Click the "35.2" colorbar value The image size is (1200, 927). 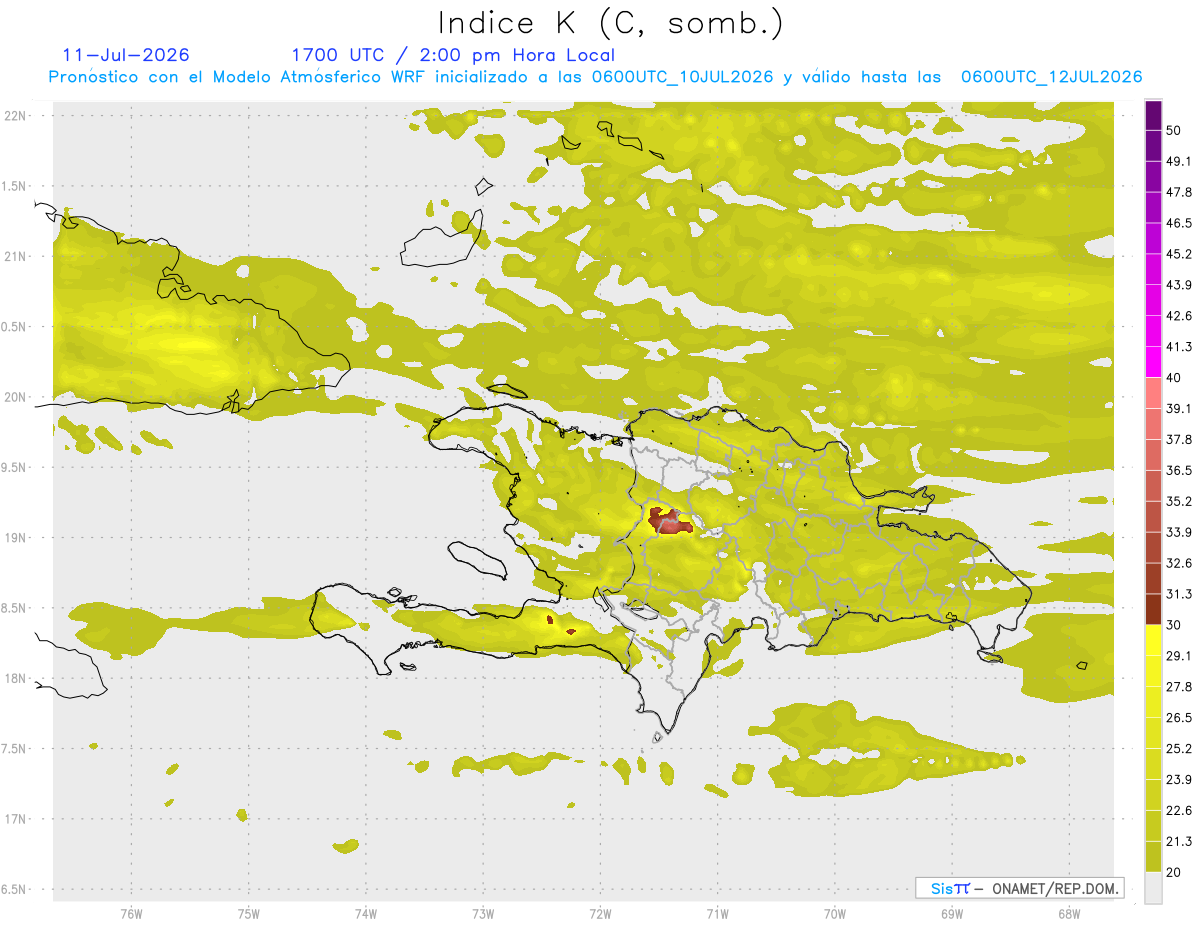[1179, 501]
